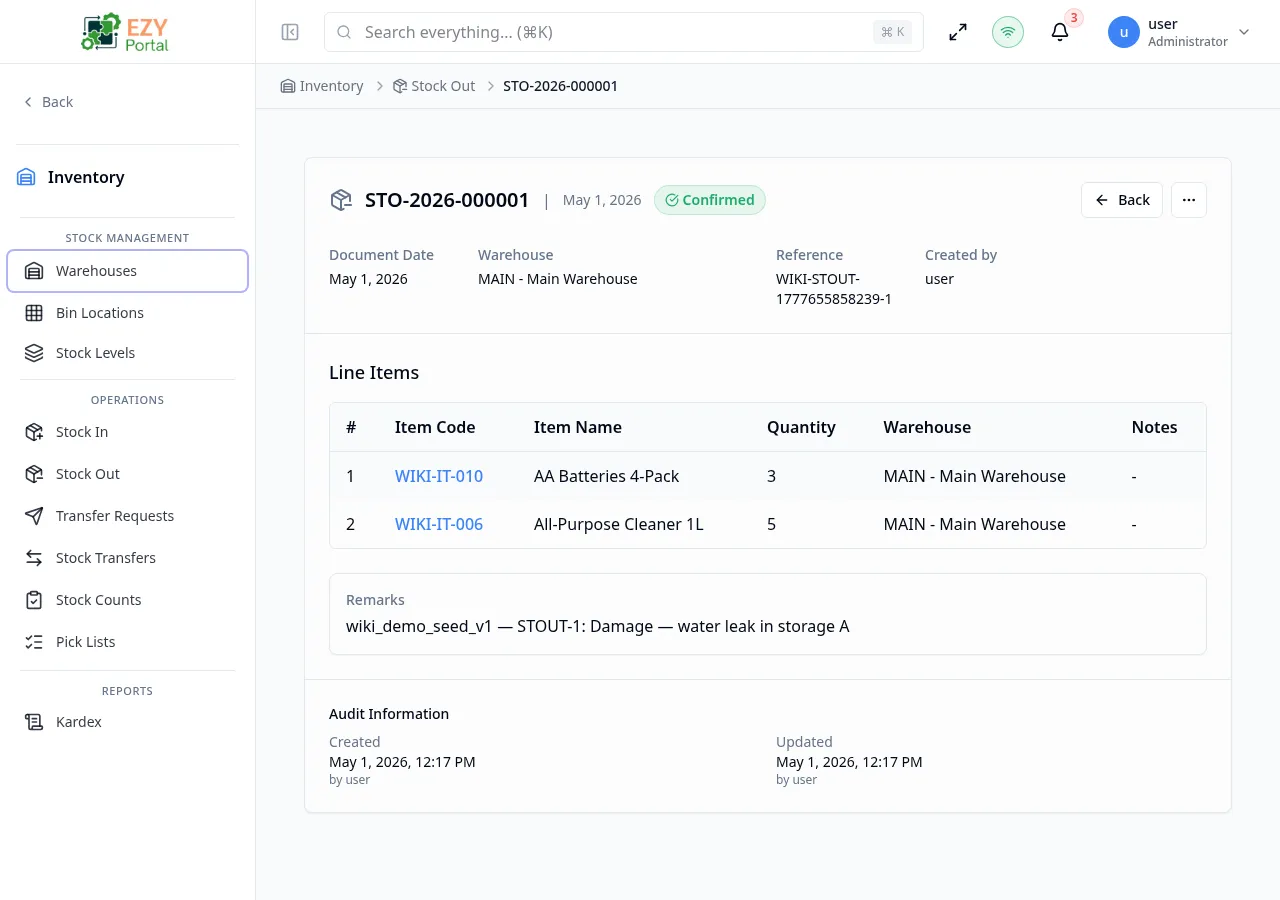1280x900 pixels.
Task: Click the sidebar Back link
Action: (48, 102)
